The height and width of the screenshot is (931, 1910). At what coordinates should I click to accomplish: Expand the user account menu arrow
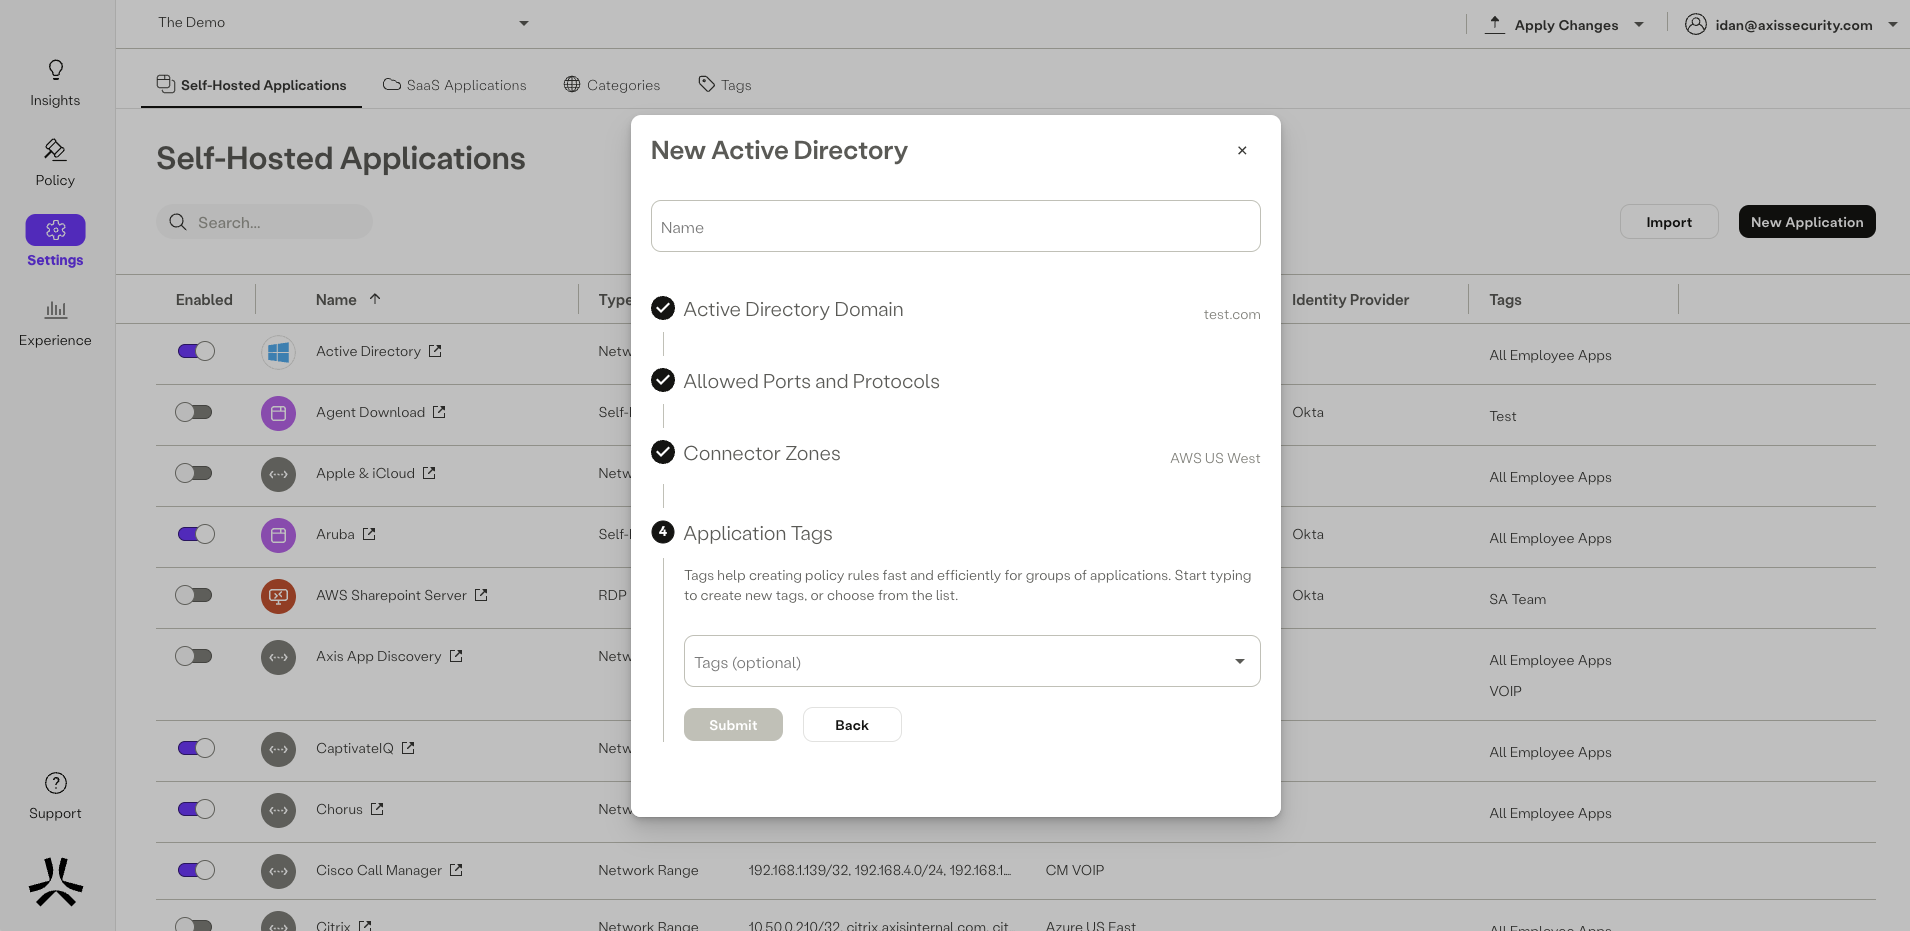click(1892, 24)
